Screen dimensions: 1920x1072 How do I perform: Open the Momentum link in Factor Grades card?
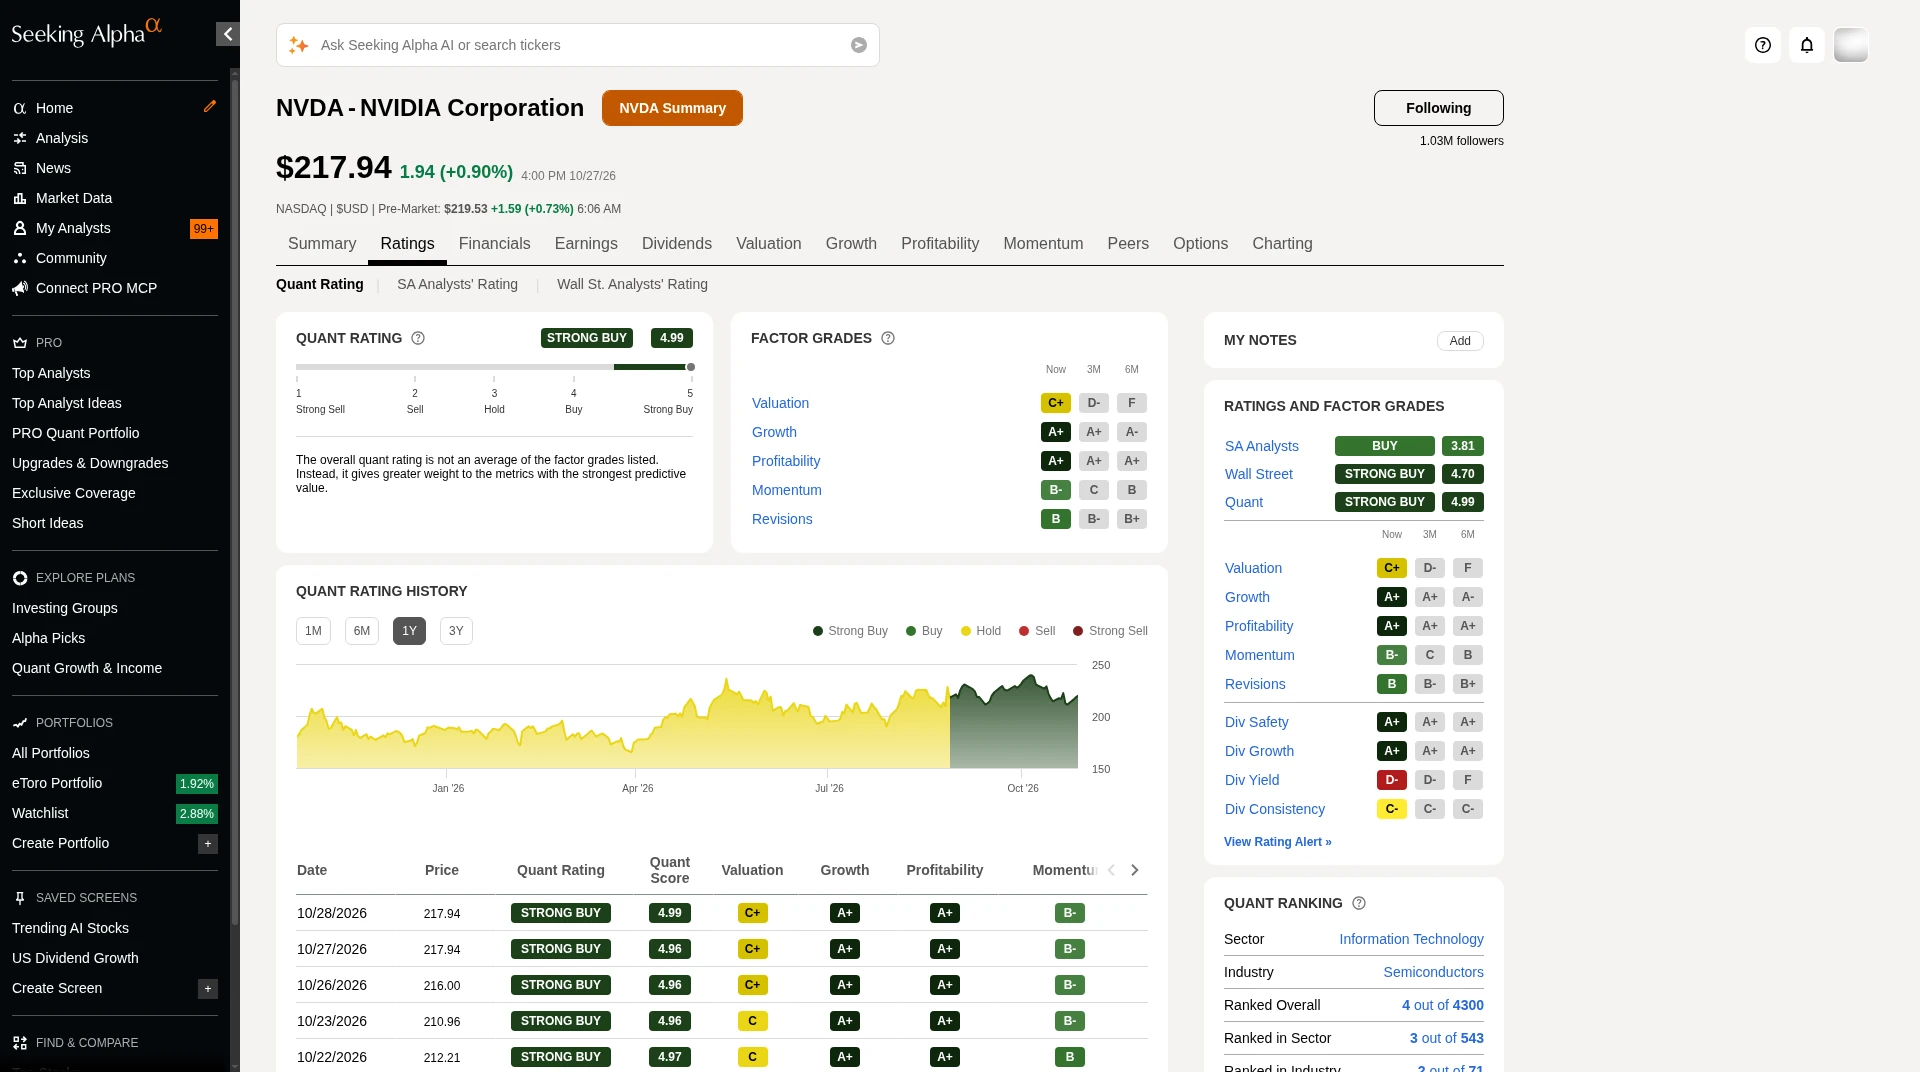(x=786, y=490)
